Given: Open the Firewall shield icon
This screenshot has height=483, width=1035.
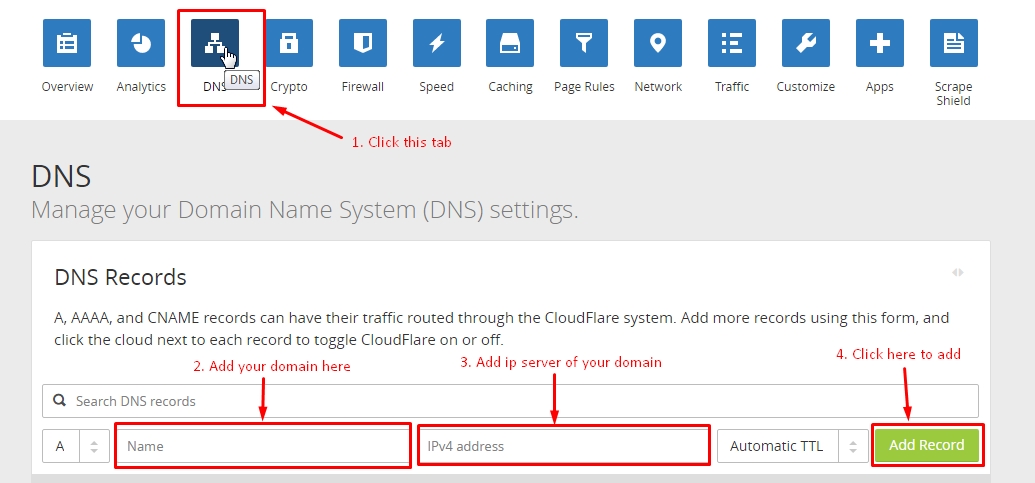Looking at the screenshot, I should (362, 43).
